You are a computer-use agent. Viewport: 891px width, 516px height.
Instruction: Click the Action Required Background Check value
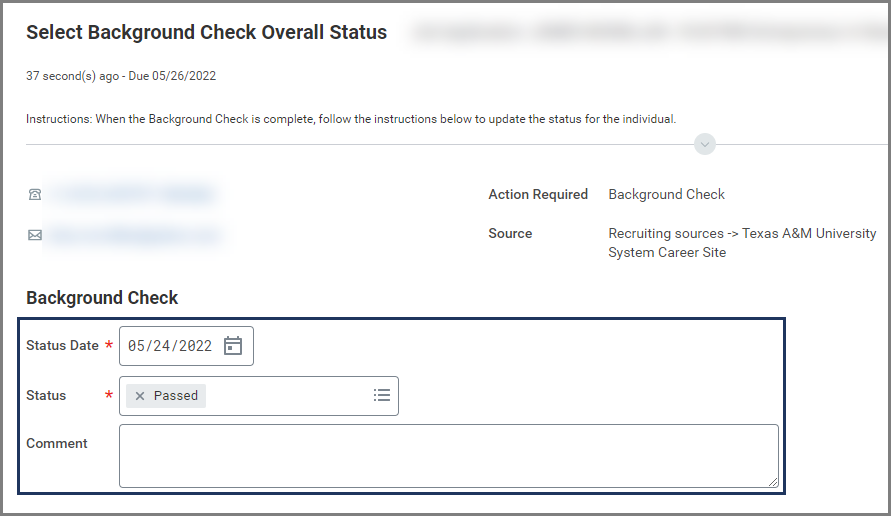(x=666, y=195)
